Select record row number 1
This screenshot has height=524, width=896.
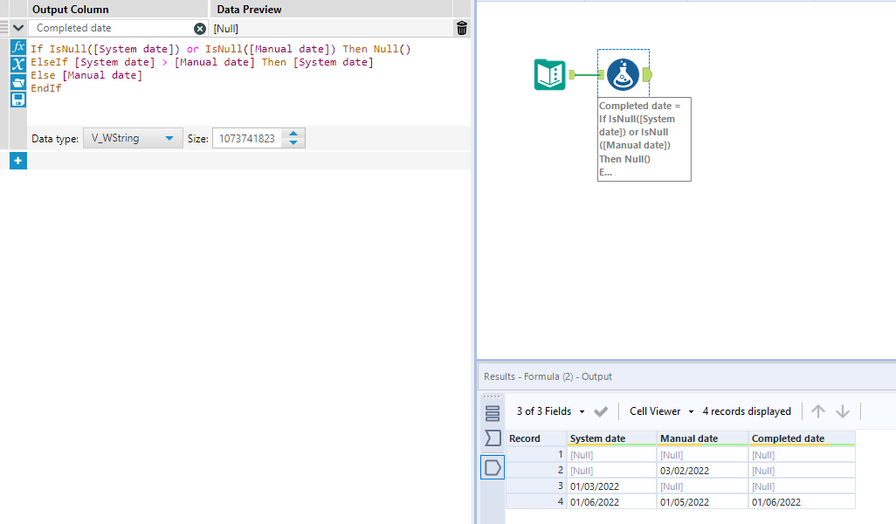tap(536, 455)
